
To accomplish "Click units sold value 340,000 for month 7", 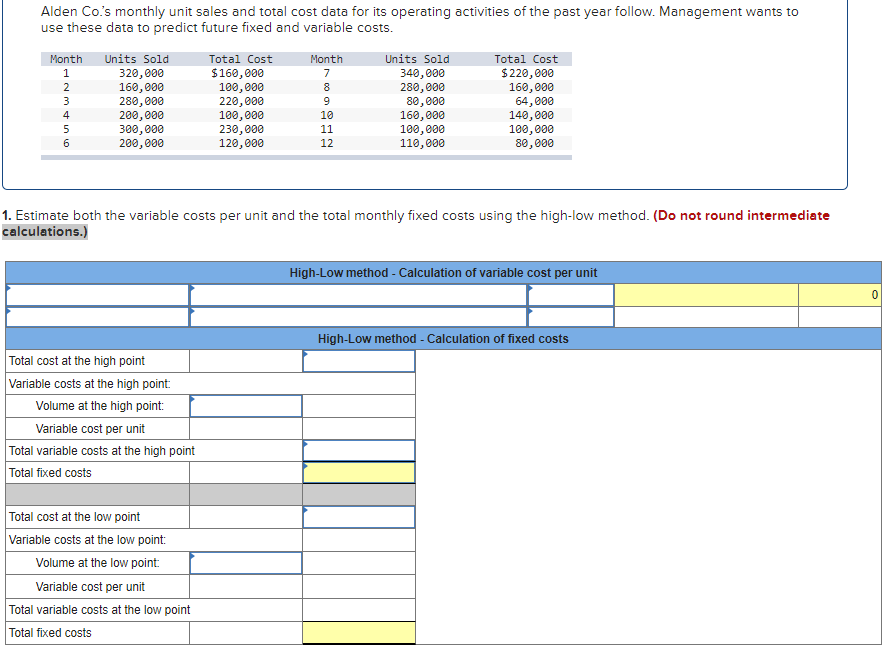I will (x=422, y=73).
